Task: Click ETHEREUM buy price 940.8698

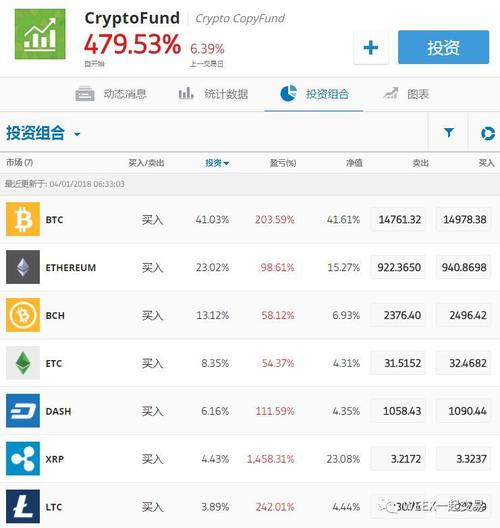Action: pos(463,267)
